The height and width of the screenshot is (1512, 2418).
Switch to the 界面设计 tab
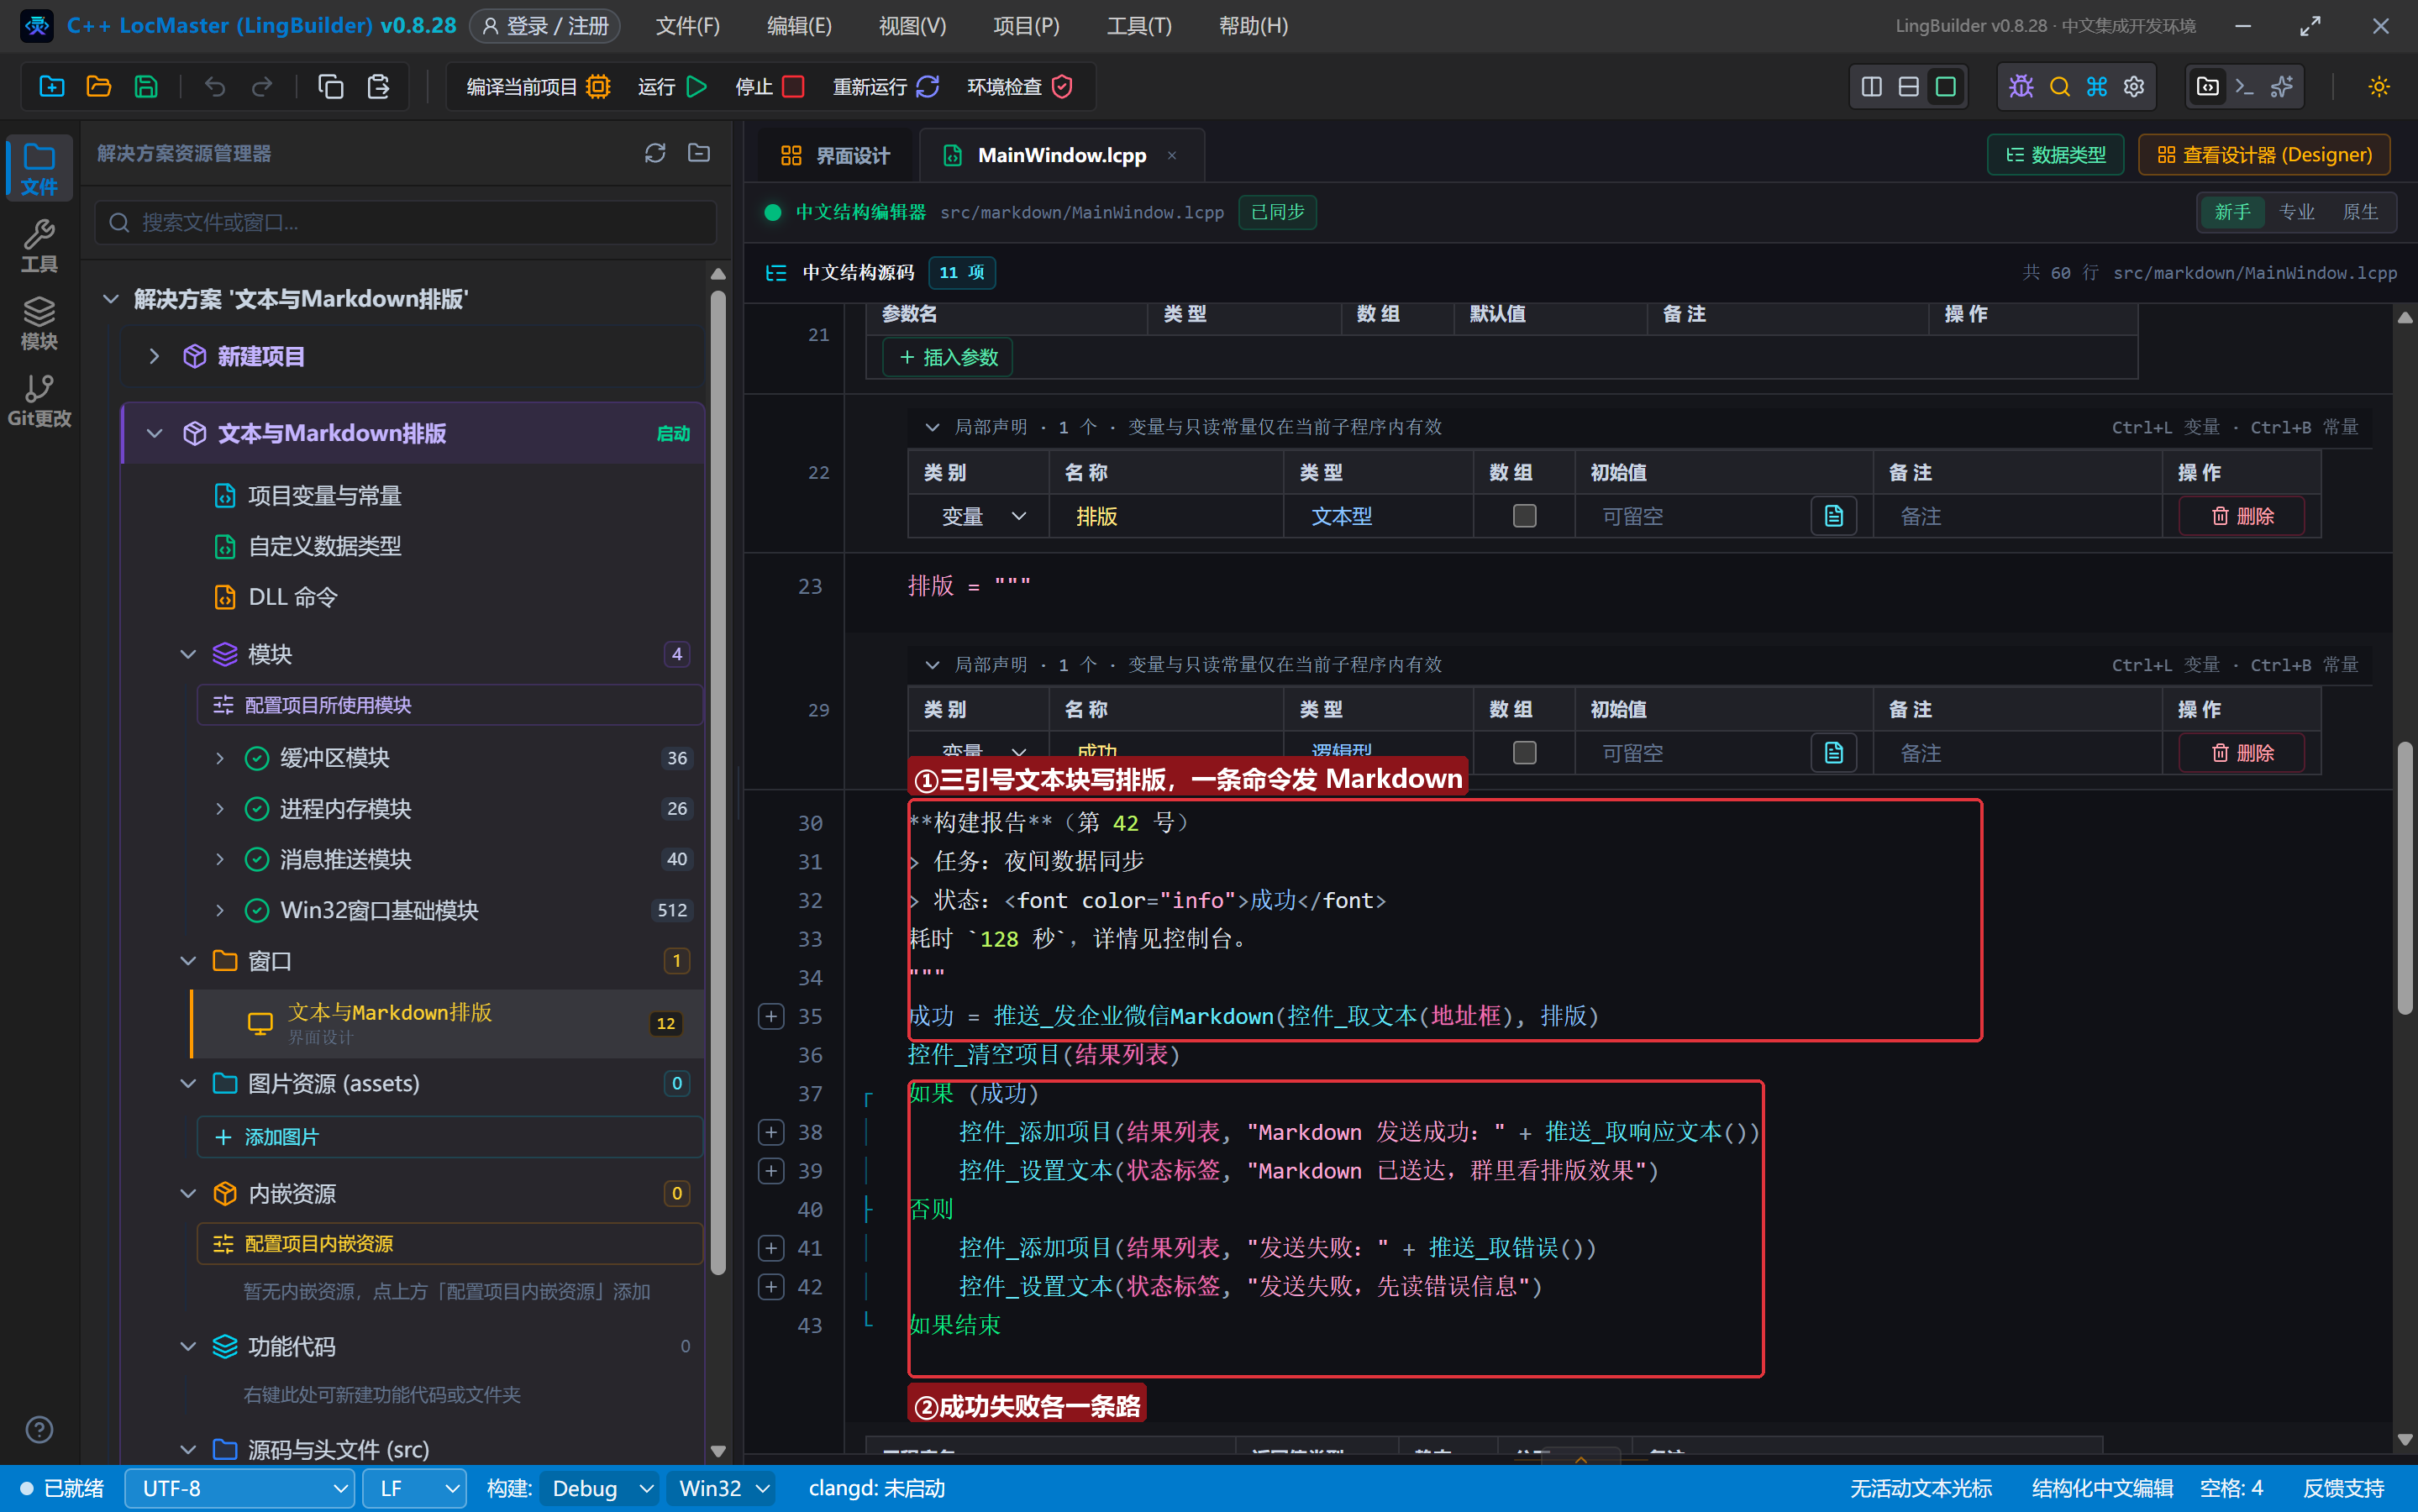(x=834, y=156)
